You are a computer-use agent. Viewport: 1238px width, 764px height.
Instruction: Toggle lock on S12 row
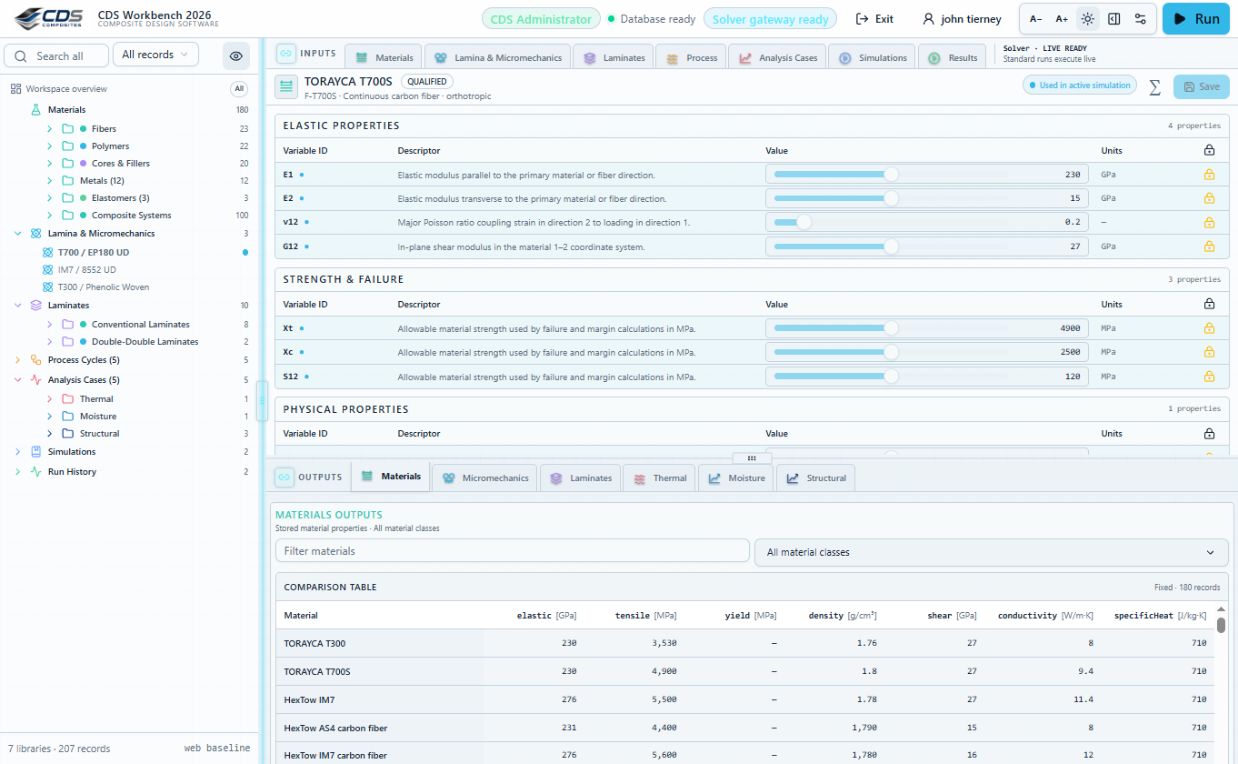click(1209, 376)
